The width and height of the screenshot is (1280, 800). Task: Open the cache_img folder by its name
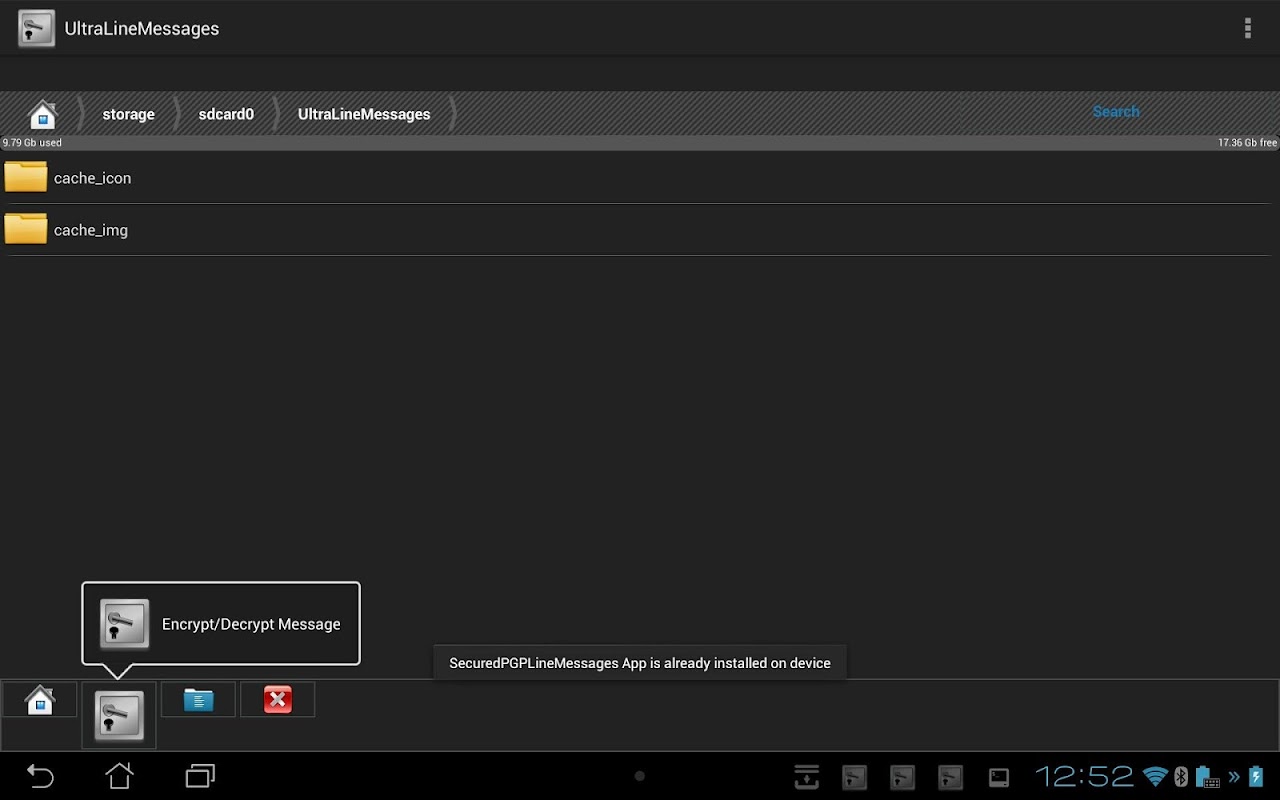point(91,230)
